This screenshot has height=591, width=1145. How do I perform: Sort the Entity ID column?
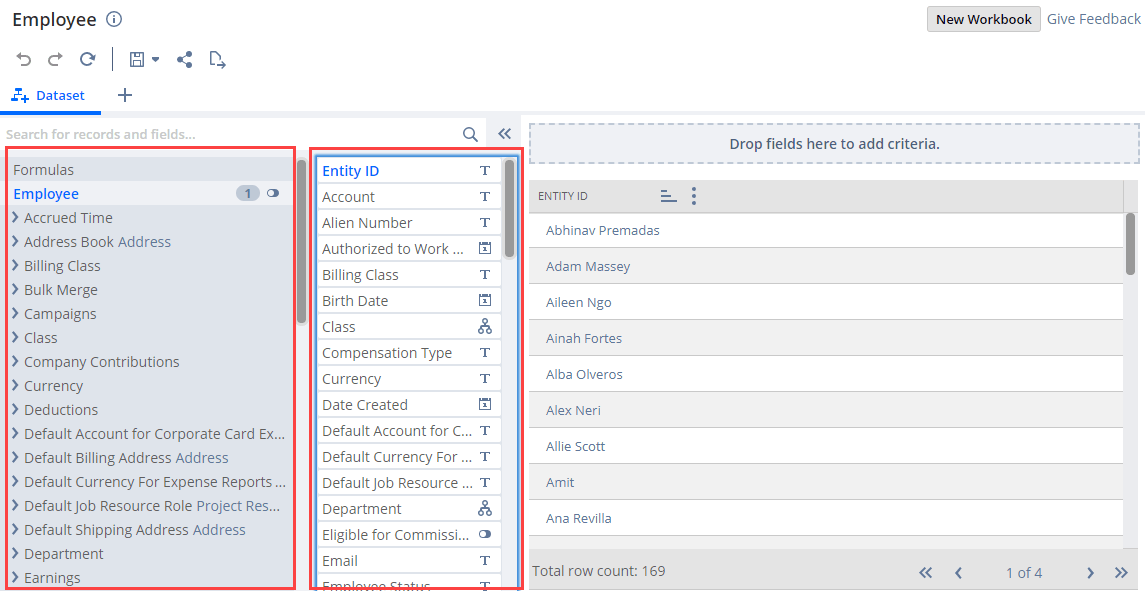(x=668, y=196)
